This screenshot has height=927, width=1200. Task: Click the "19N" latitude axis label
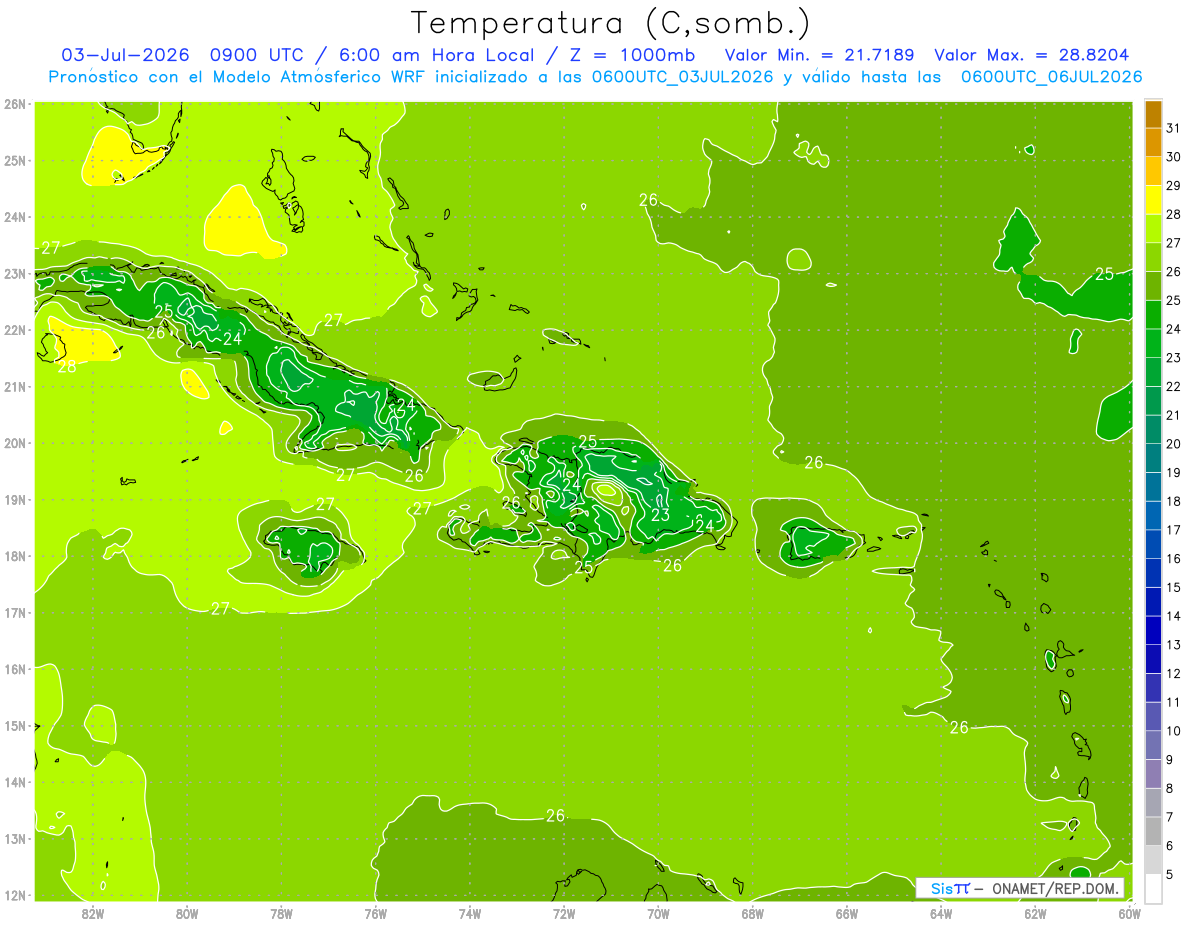15,500
